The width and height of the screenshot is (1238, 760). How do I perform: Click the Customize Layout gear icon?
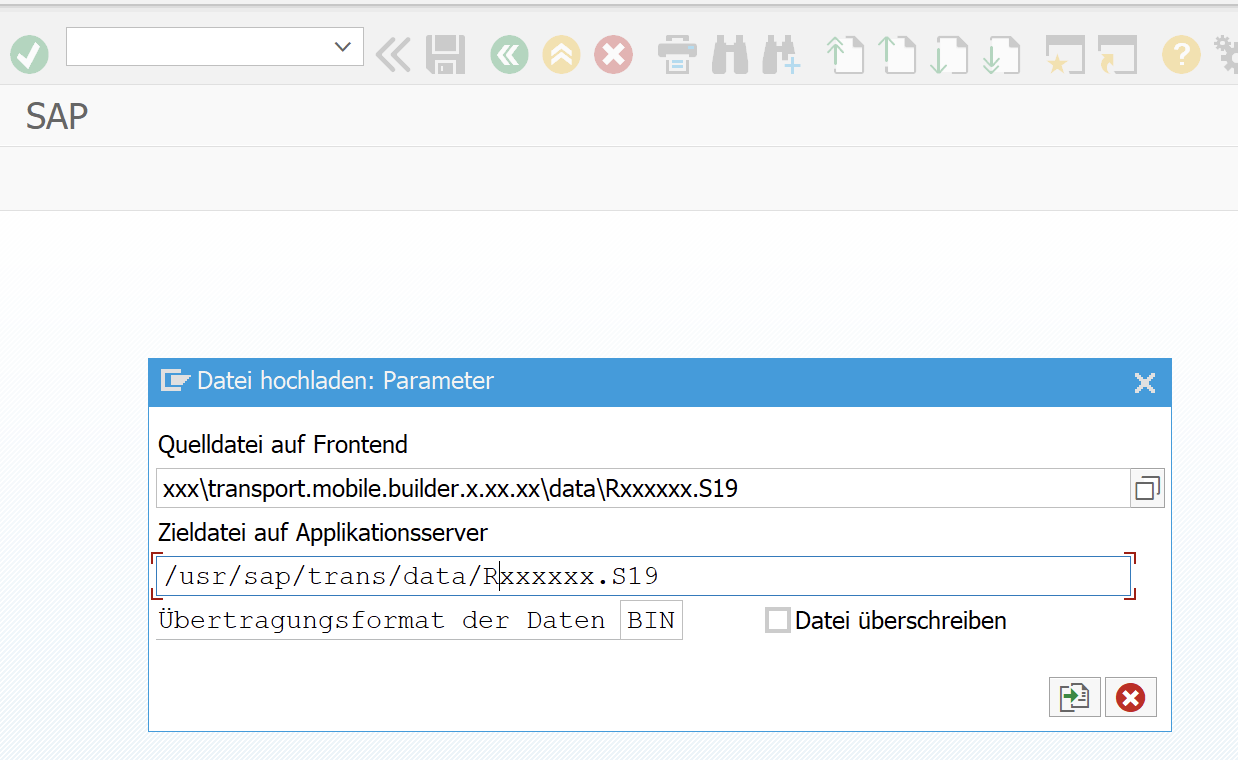point(1225,54)
